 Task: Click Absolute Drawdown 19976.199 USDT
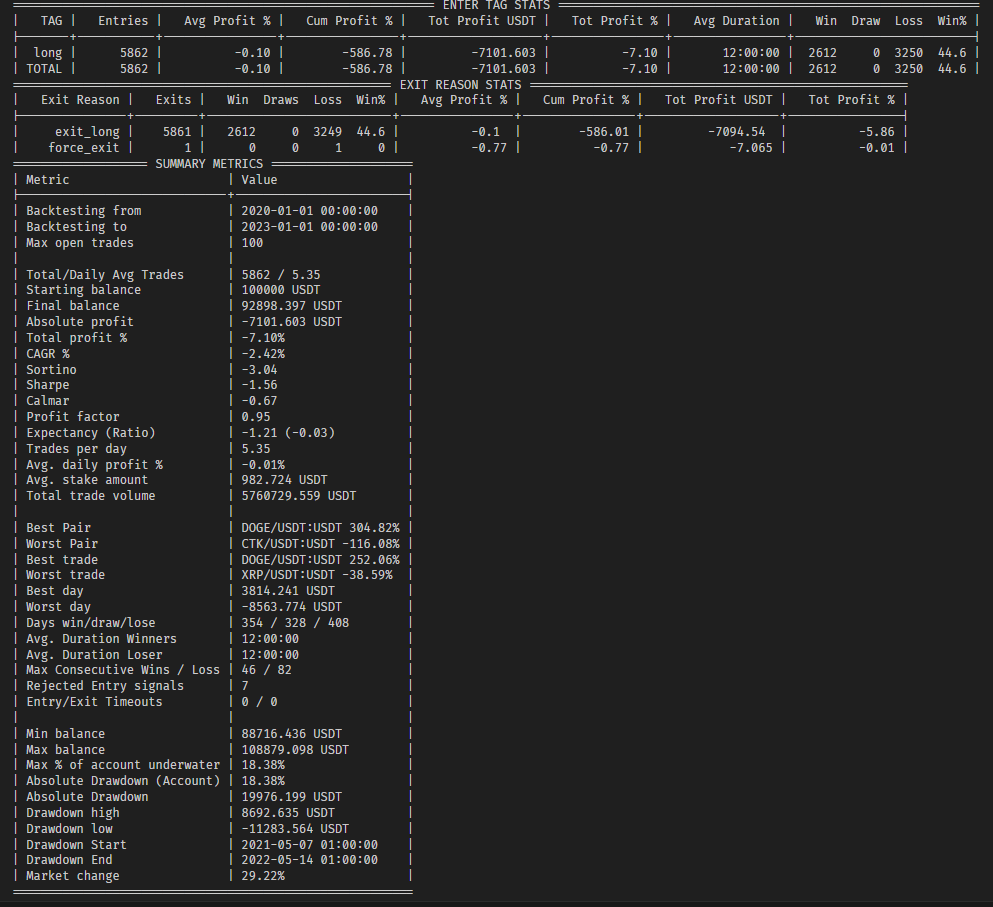click(291, 797)
